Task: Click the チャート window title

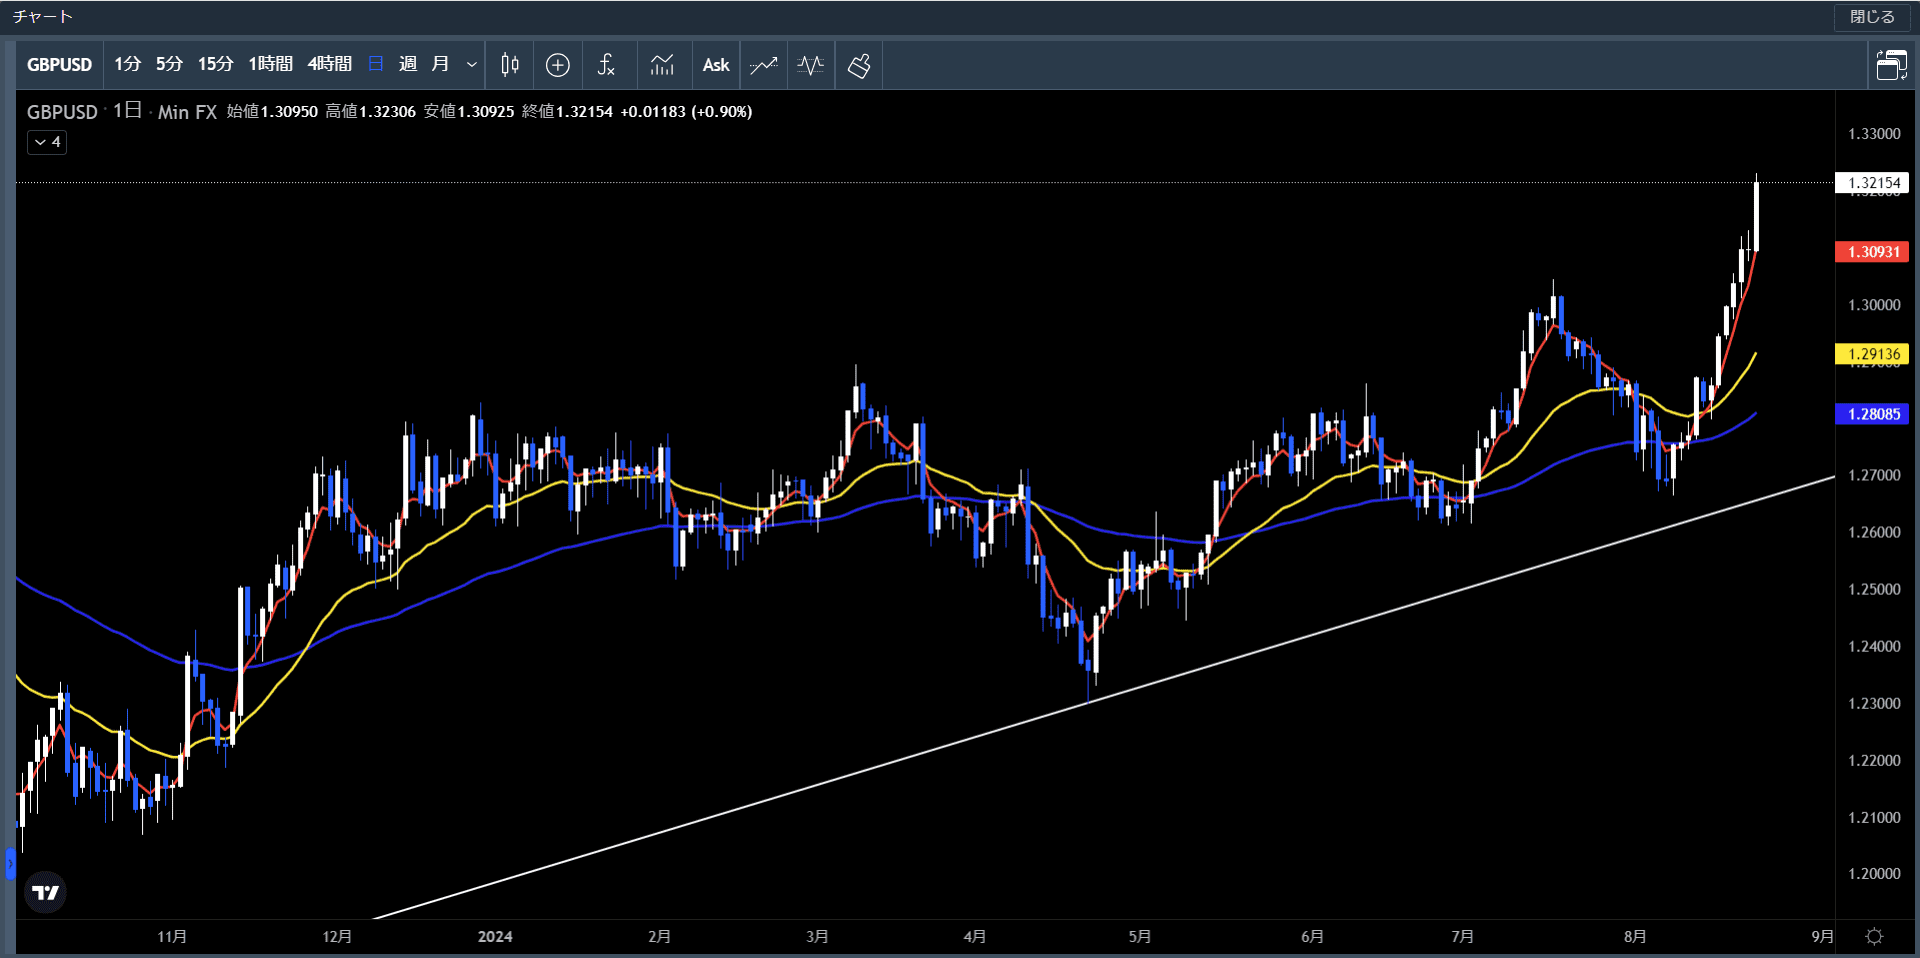Action: [x=42, y=17]
